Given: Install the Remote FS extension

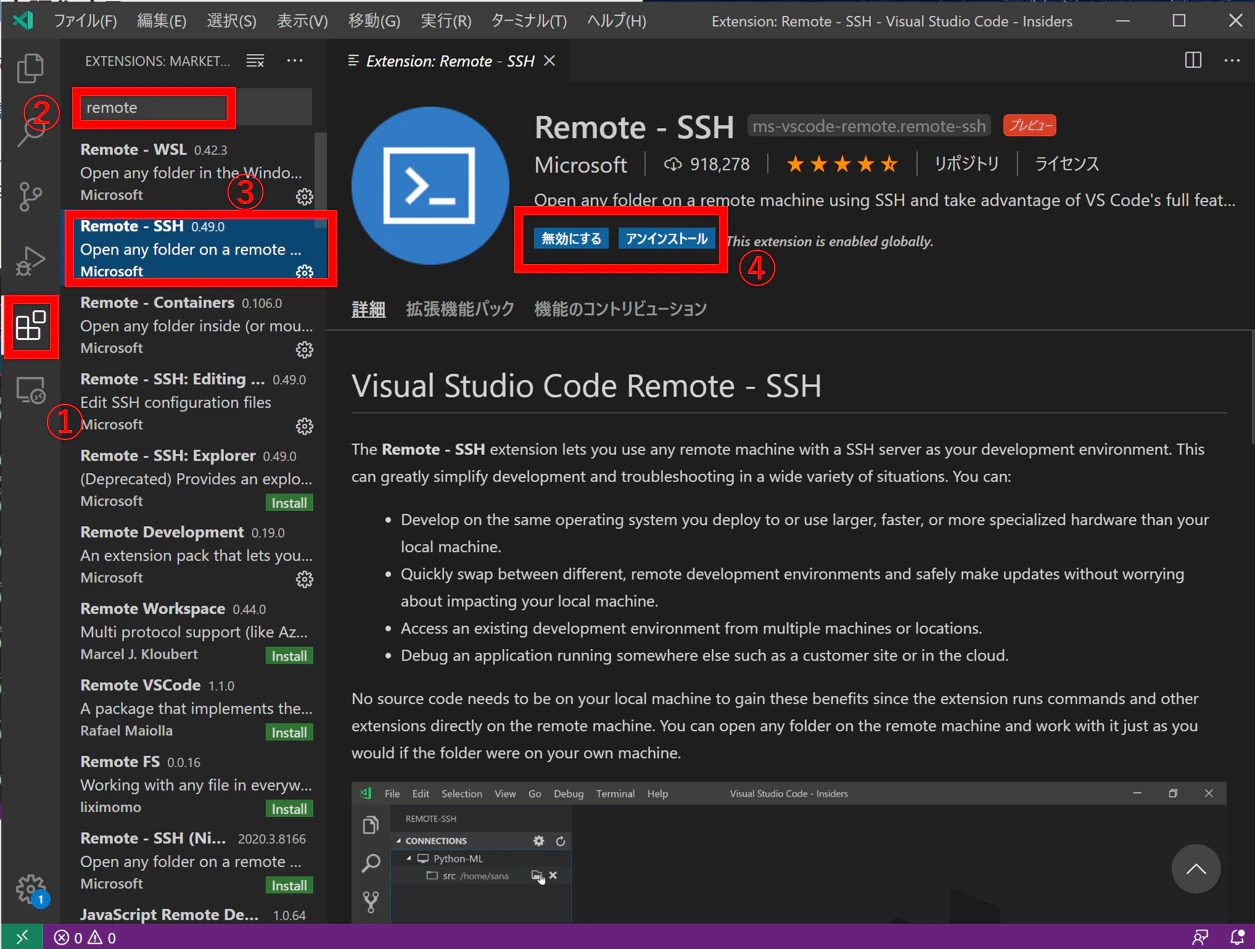Looking at the screenshot, I should [289, 809].
